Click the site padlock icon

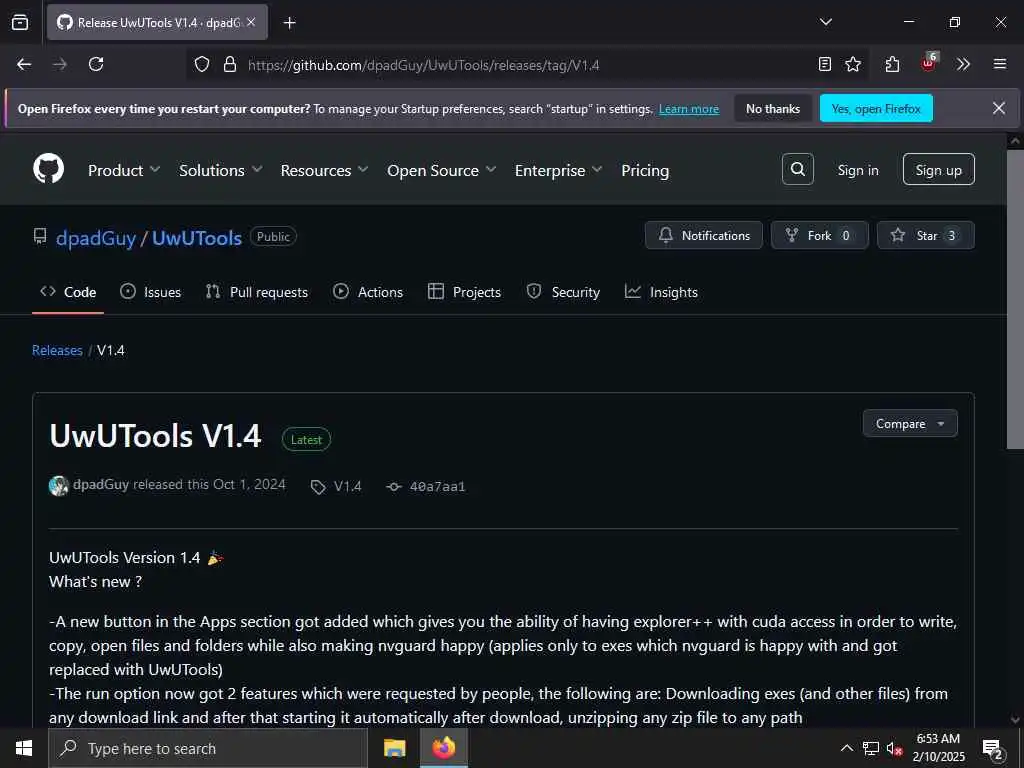[x=229, y=64]
